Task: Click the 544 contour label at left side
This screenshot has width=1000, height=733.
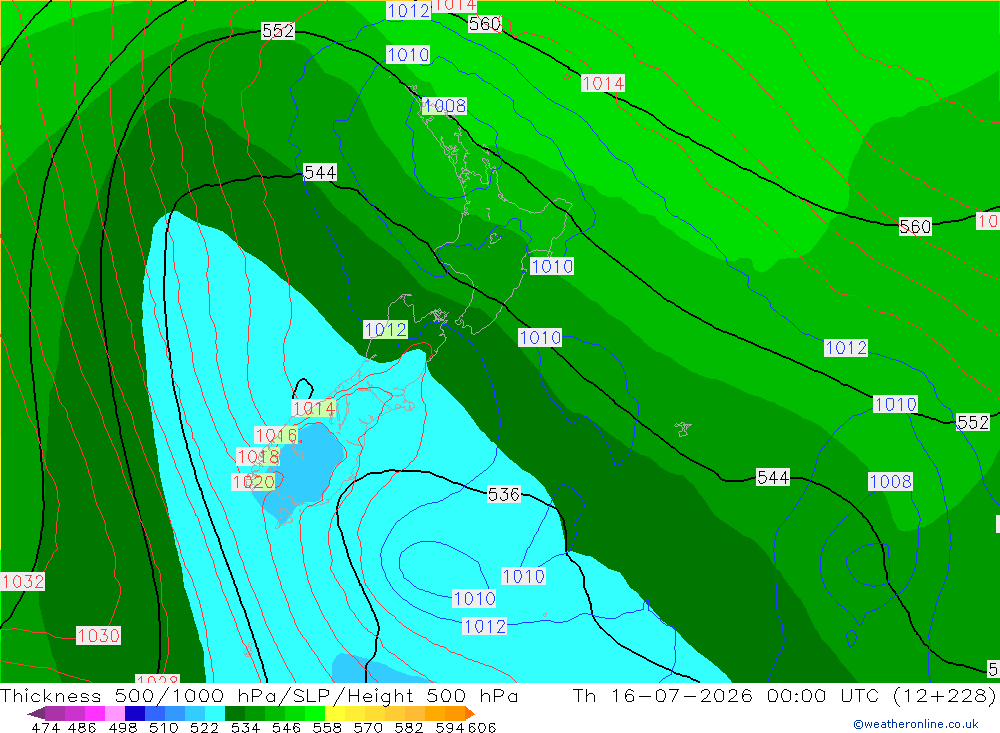Action: pos(320,172)
